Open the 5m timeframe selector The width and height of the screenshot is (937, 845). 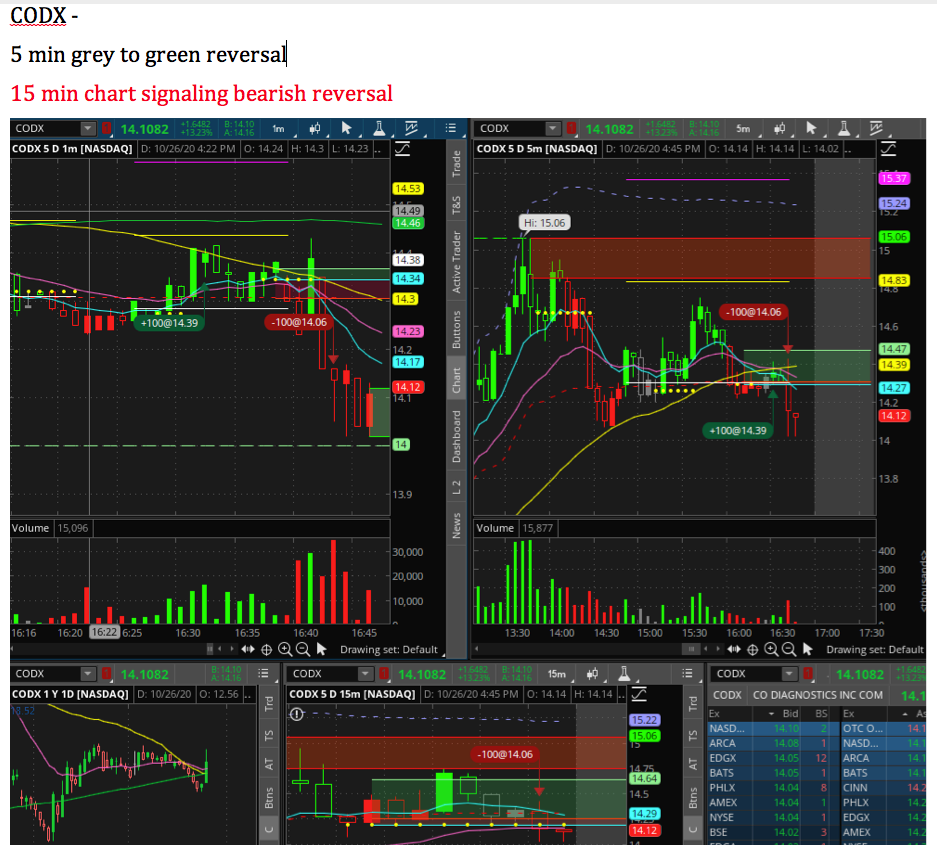click(743, 128)
